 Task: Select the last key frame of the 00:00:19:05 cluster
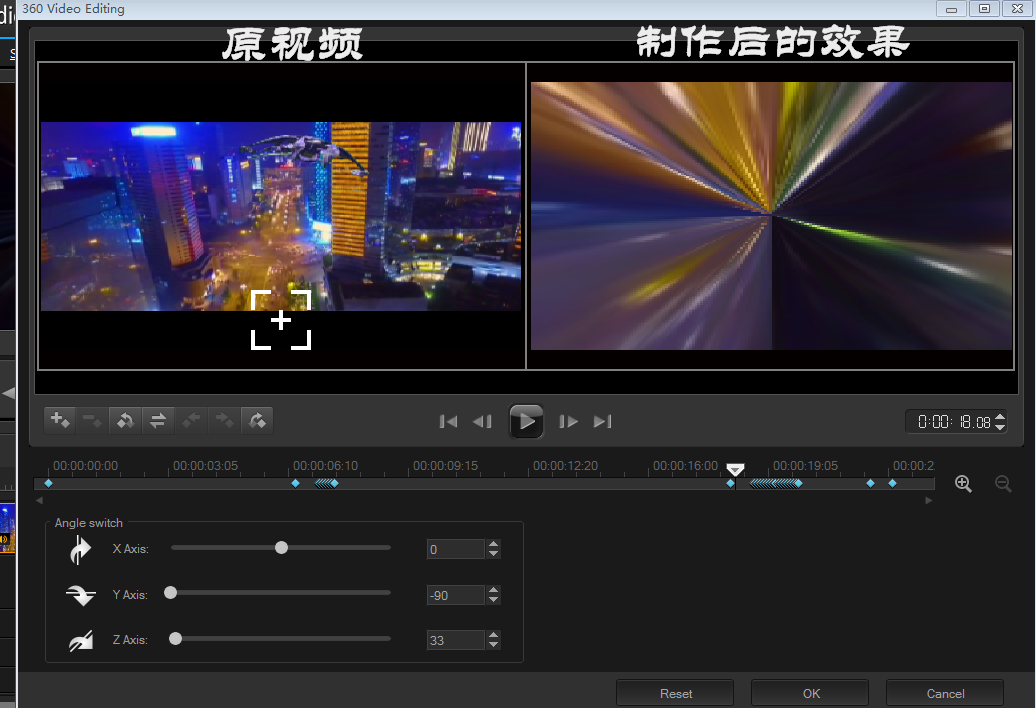click(x=798, y=483)
